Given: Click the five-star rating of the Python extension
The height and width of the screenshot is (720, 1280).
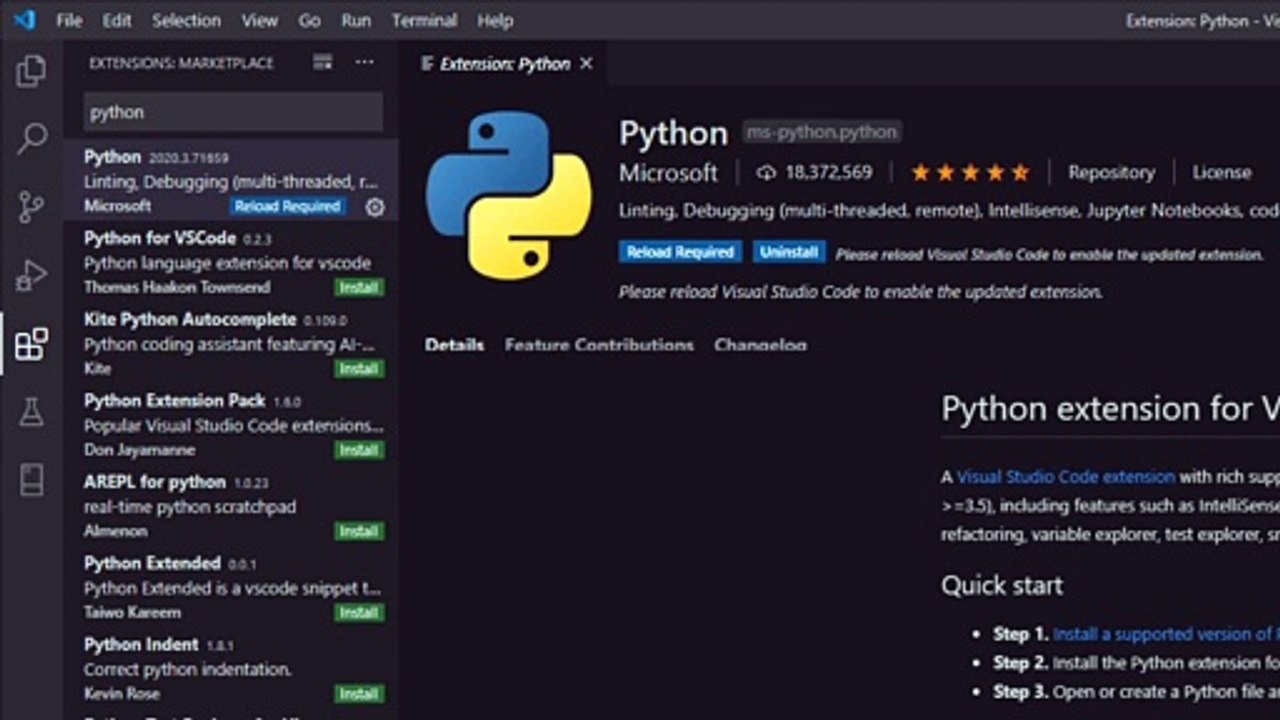Looking at the screenshot, I should (x=970, y=173).
